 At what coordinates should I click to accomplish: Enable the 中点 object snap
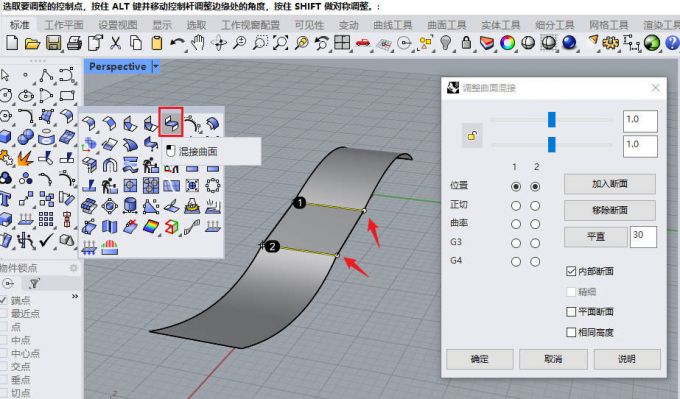(3, 340)
